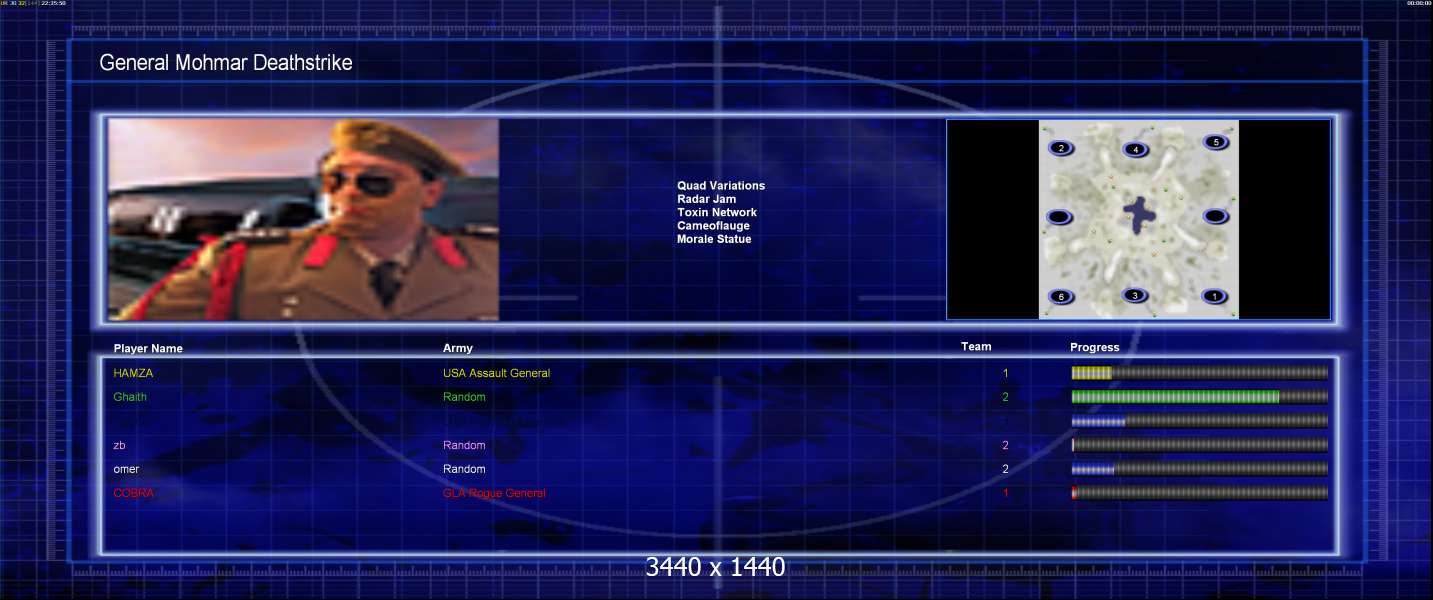This screenshot has width=1433, height=600.
Task: Click the timer readout in the top-right corner
Action: (1419, 3)
